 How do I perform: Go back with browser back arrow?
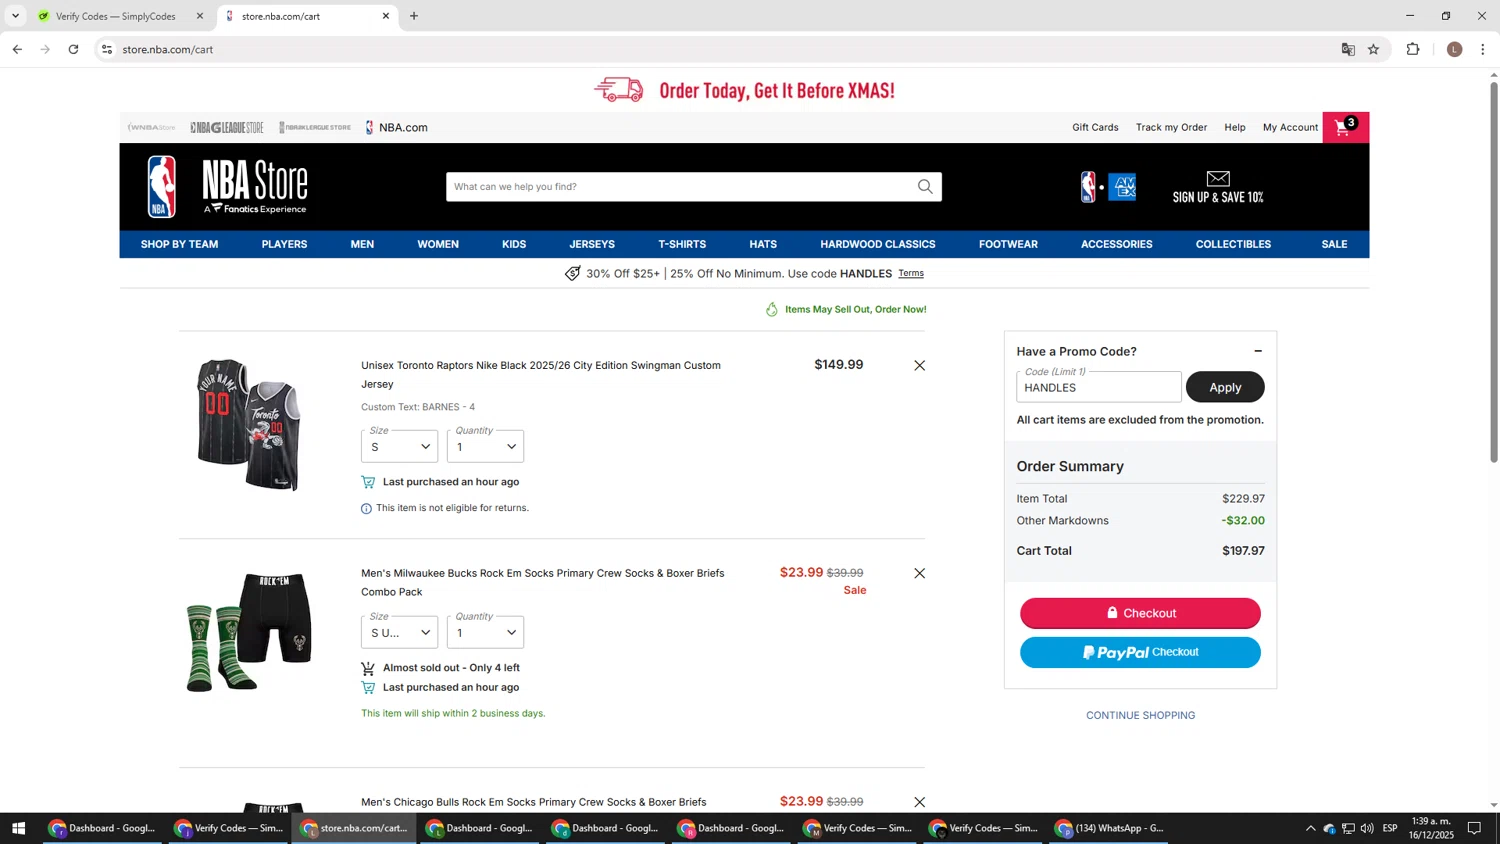tap(17, 49)
